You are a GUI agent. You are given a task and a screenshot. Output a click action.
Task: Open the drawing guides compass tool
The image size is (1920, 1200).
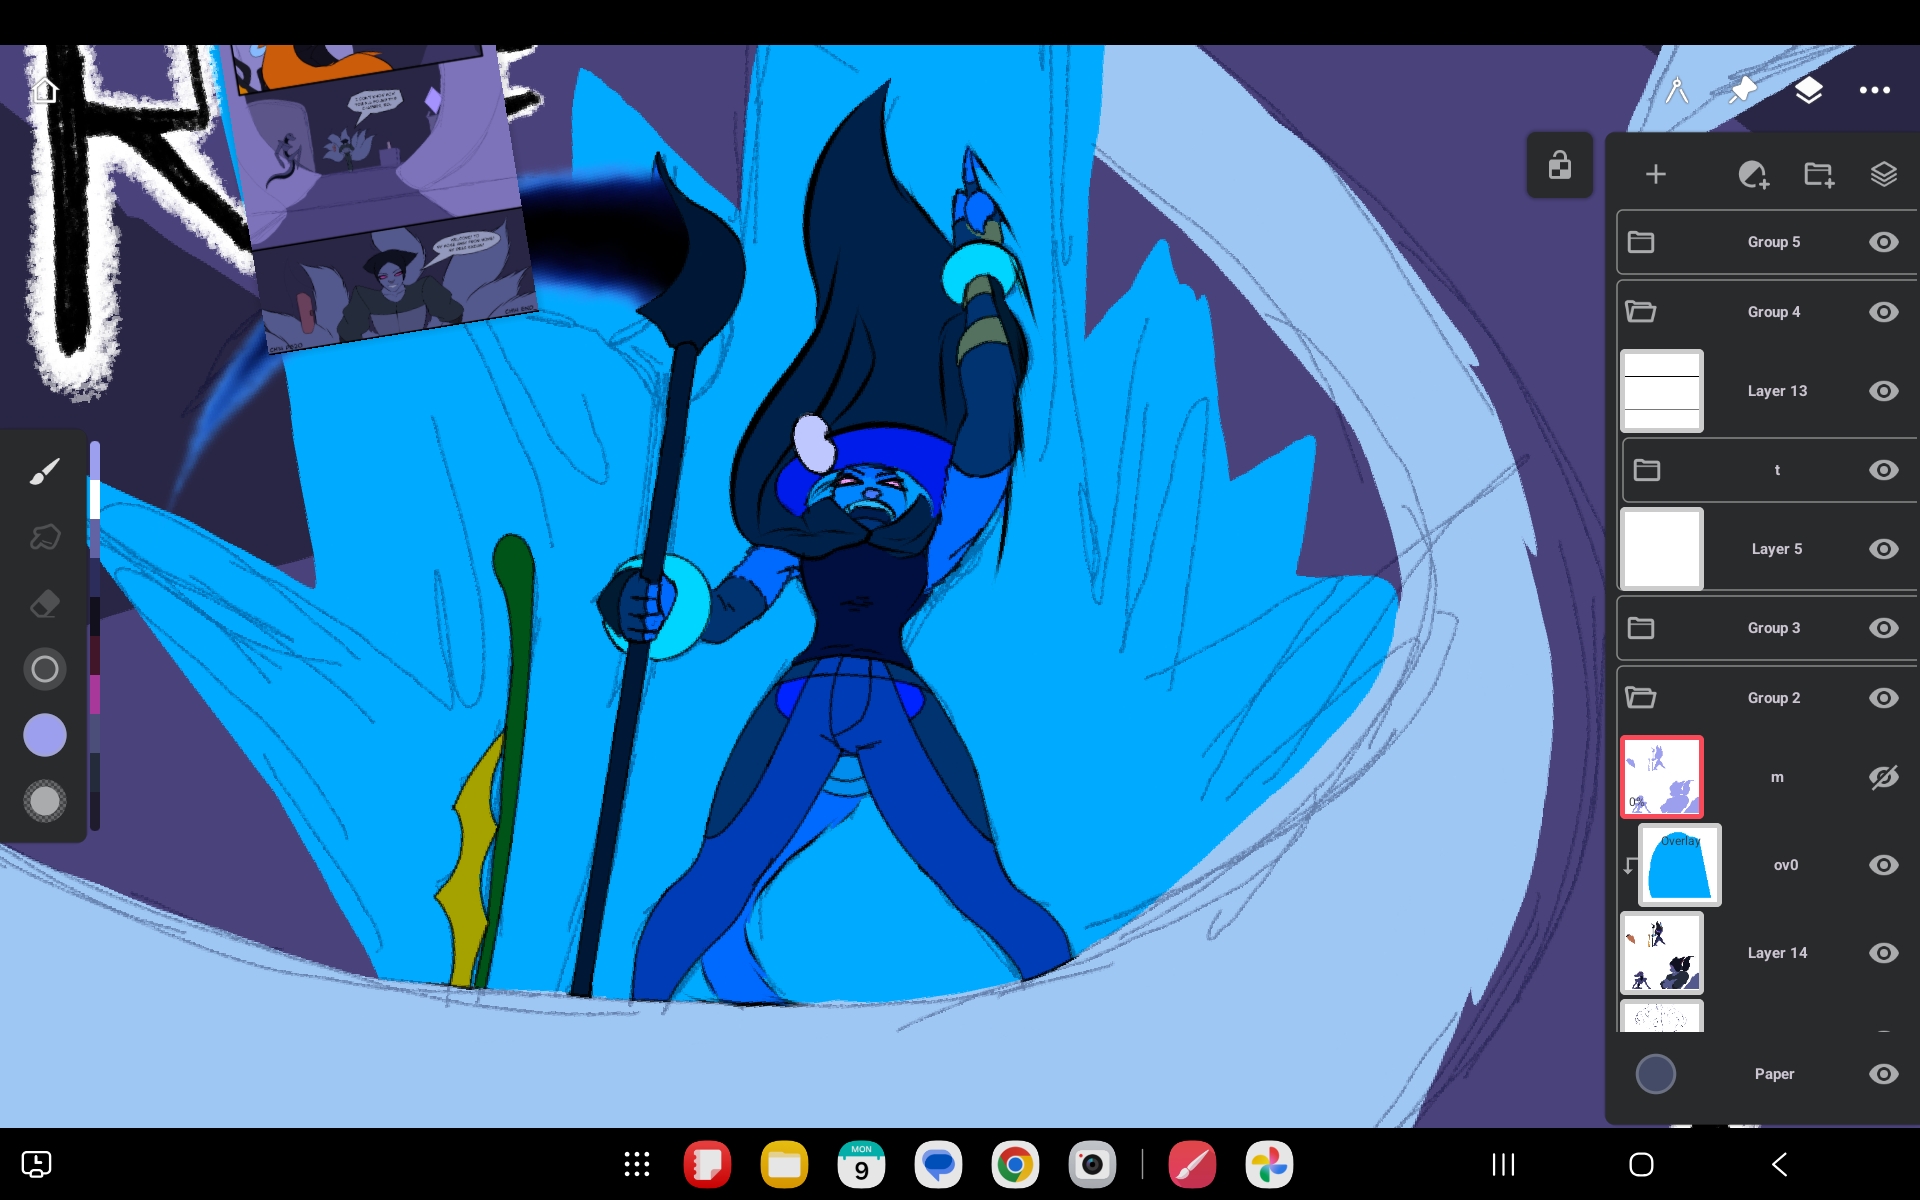click(x=1677, y=91)
